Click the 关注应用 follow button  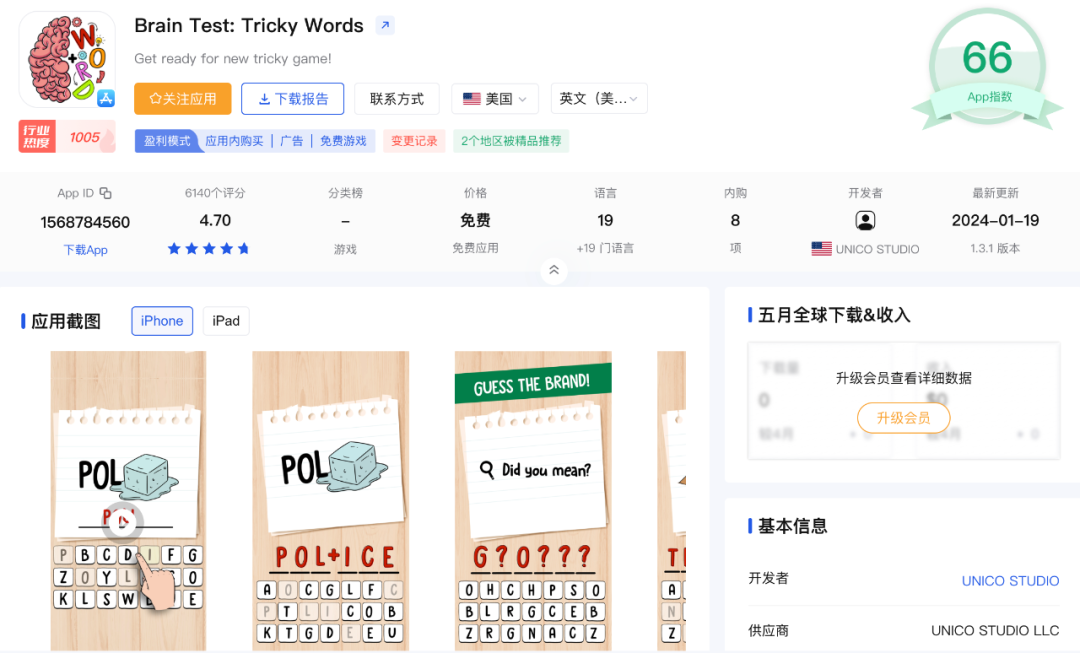(x=183, y=99)
